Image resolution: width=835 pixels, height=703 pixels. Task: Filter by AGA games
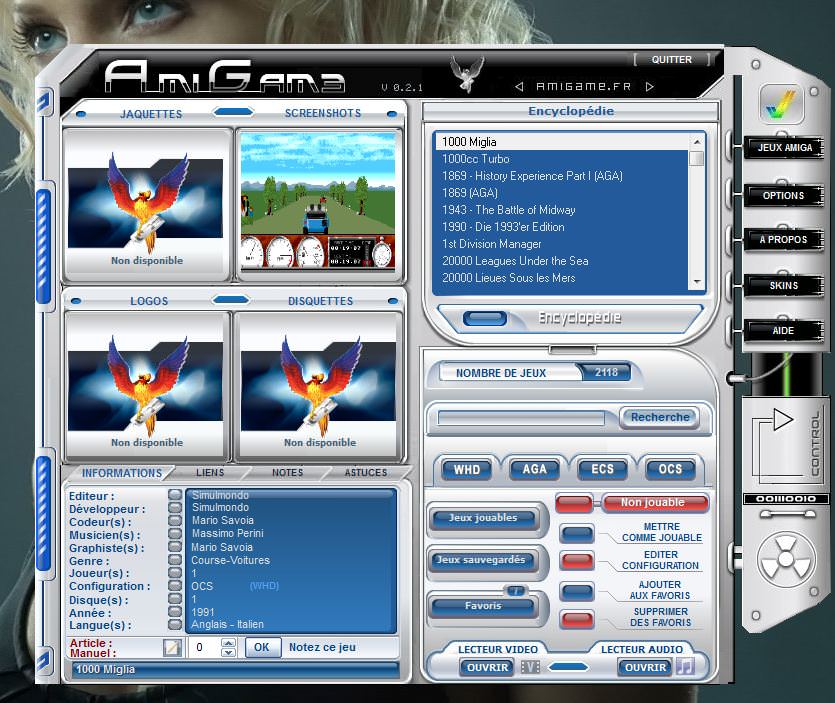tap(534, 469)
